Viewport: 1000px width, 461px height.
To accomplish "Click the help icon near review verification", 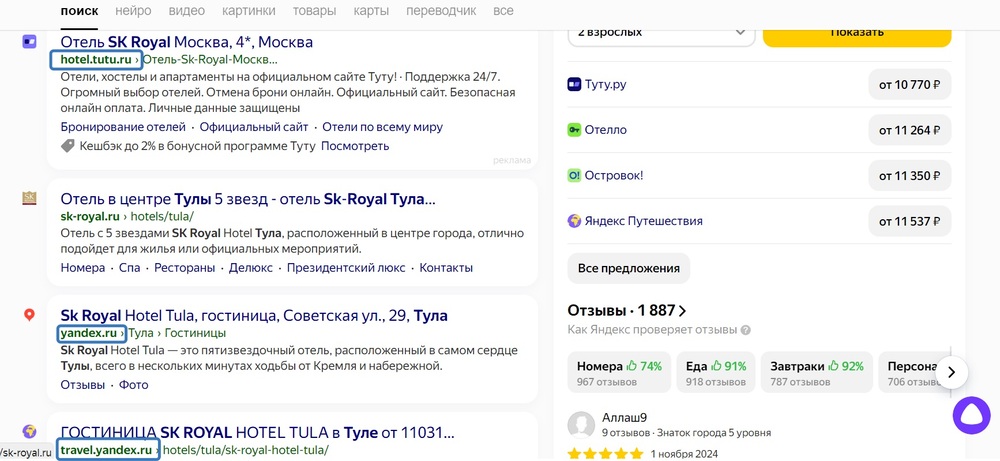I will pyautogui.click(x=746, y=330).
